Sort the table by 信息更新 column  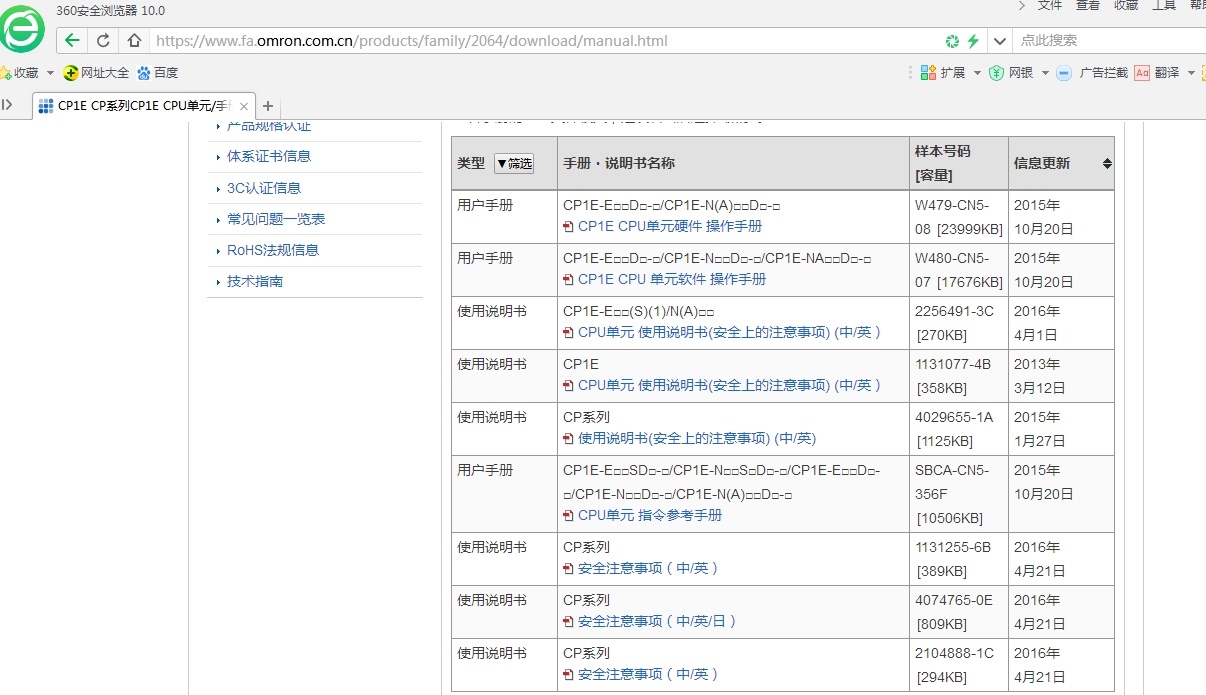click(x=1106, y=163)
